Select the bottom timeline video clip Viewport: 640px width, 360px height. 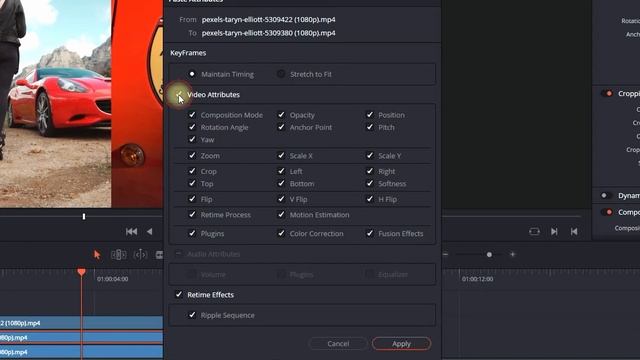coord(81,352)
